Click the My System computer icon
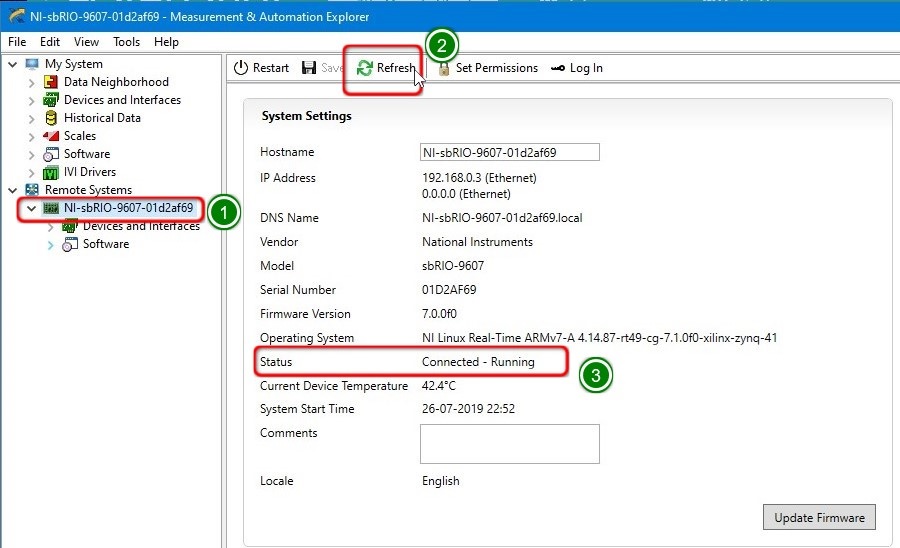Viewport: 900px width, 548px height. coord(32,64)
